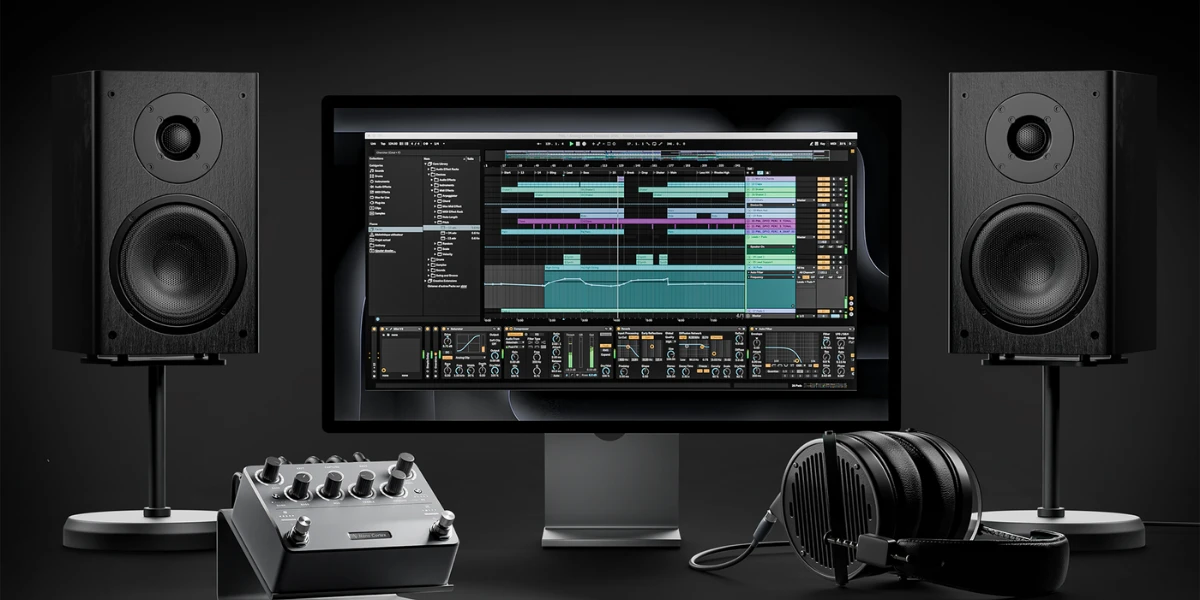The height and width of the screenshot is (600, 1200).
Task: Toggle the MIDI map mode switch
Action: point(833,144)
